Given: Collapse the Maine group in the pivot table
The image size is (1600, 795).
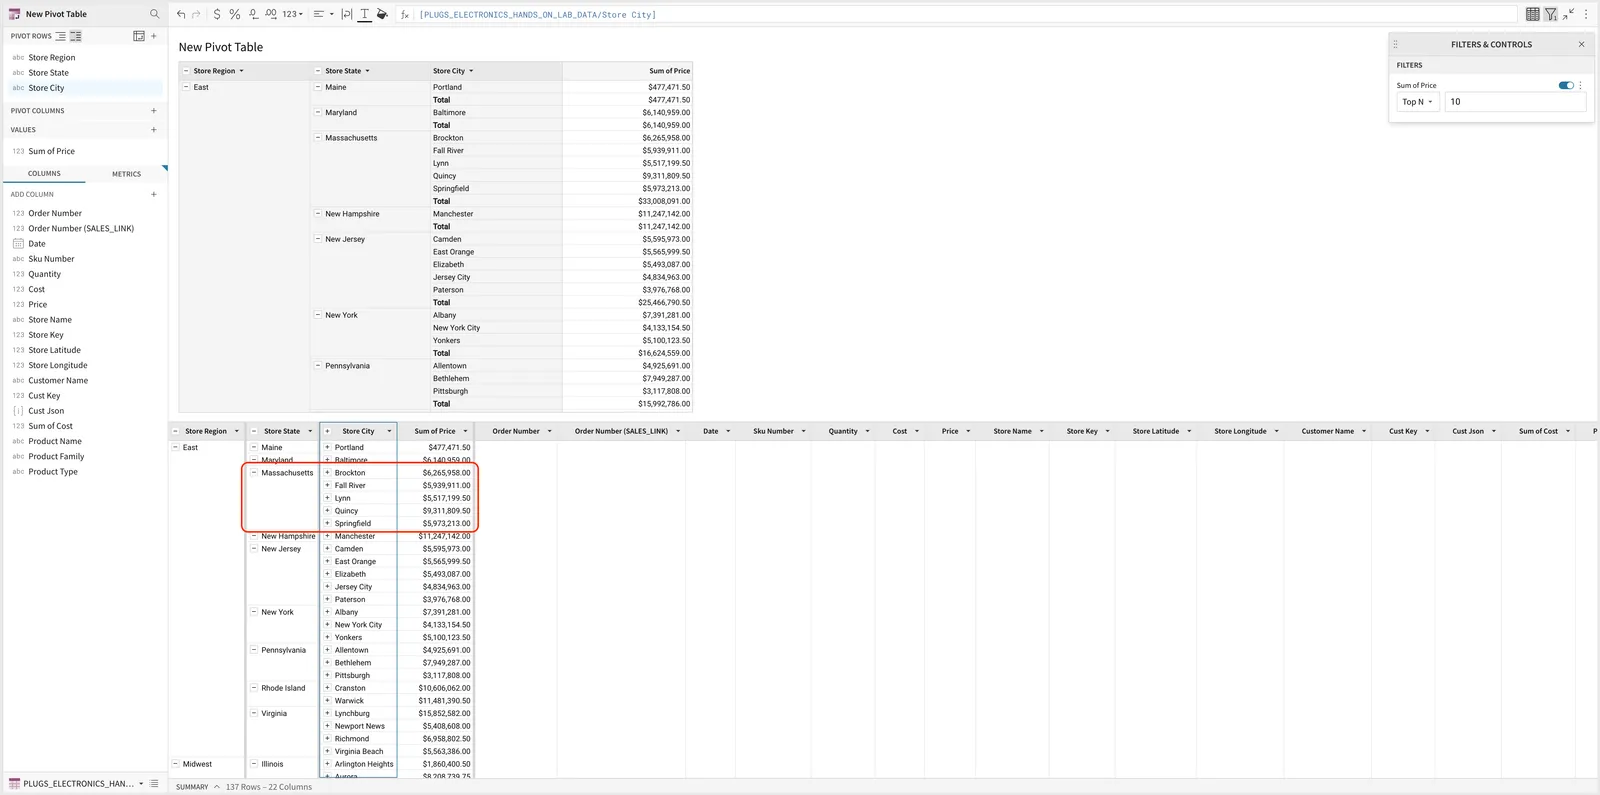Looking at the screenshot, I should (318, 87).
